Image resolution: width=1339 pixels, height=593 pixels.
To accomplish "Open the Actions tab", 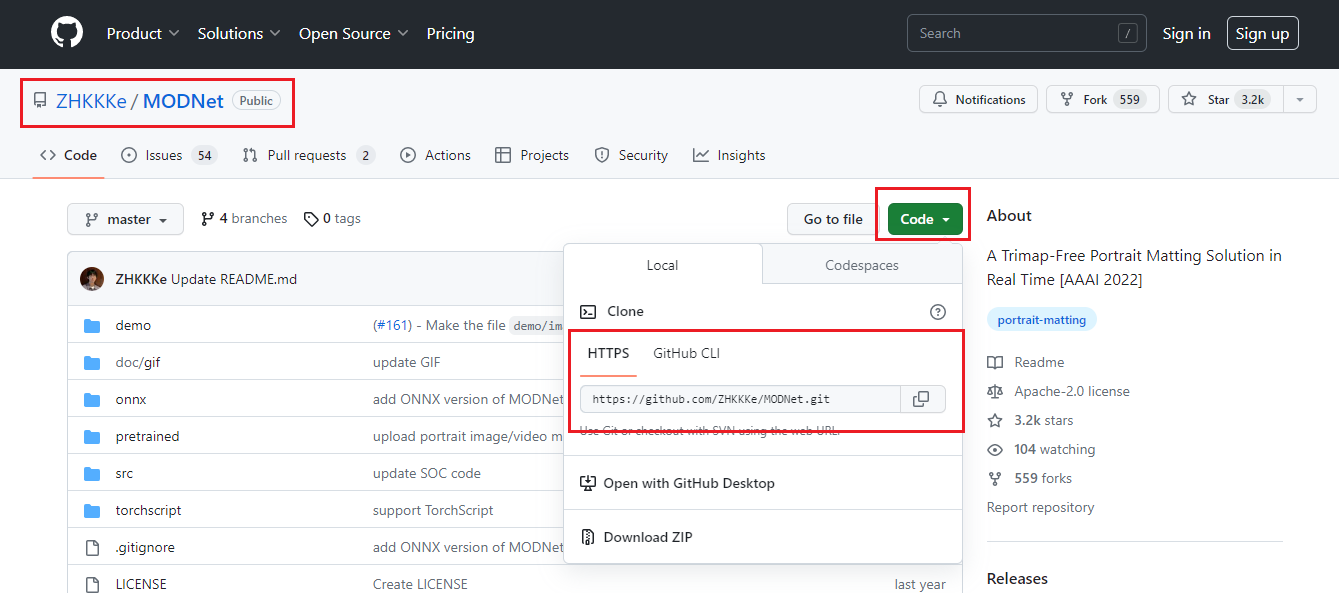I will pos(435,155).
